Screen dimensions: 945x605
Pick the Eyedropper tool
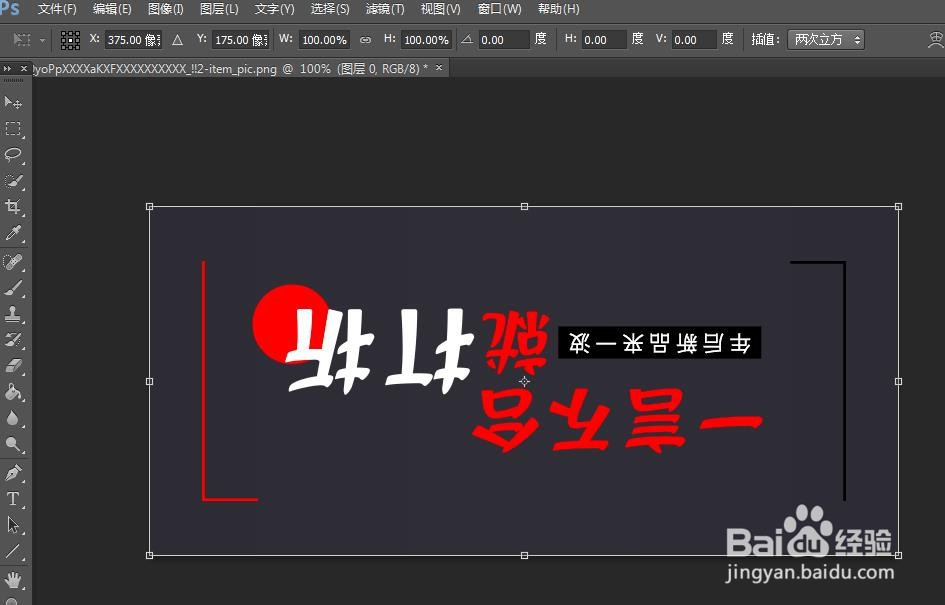coord(13,233)
